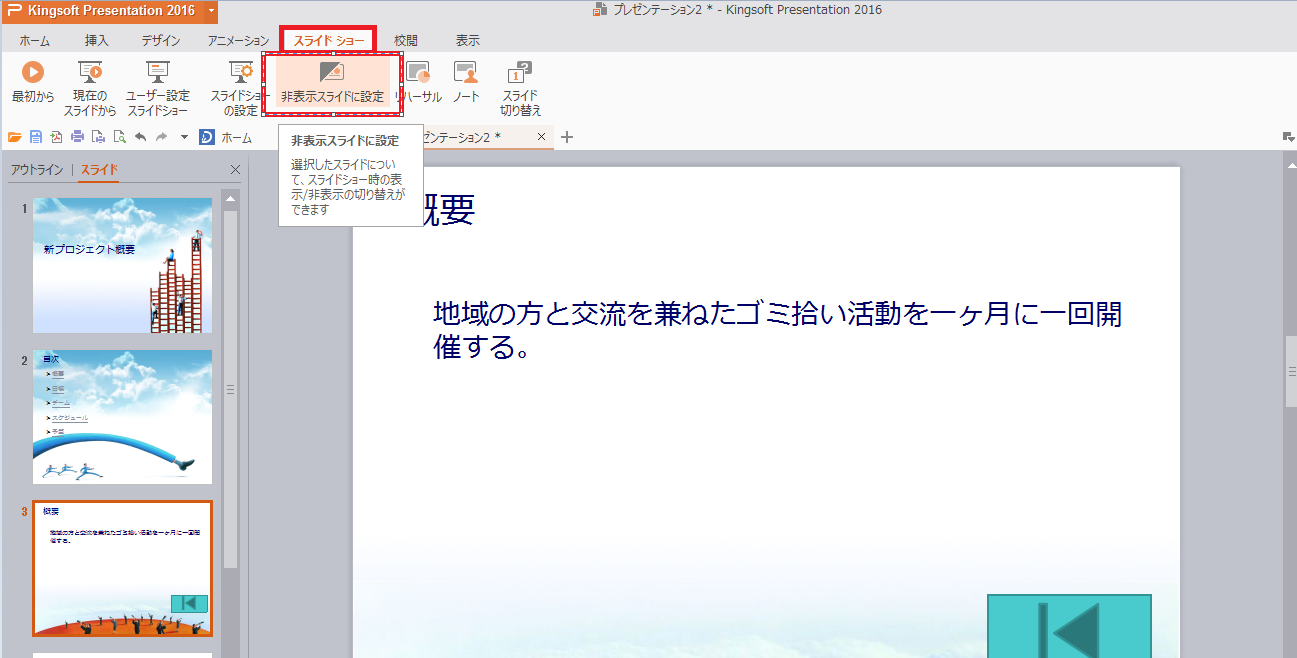Viewport: 1297px width, 658px height.
Task: Close the slide panel with X button
Action: tap(235, 170)
